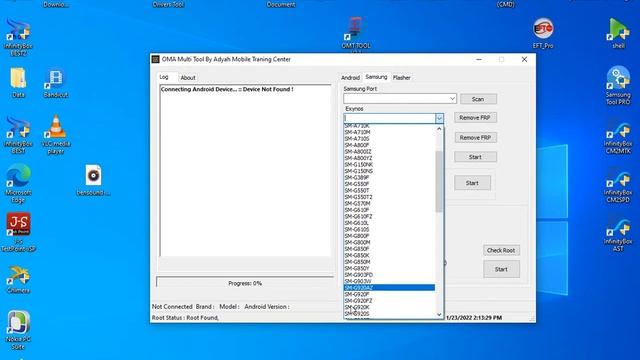The height and width of the screenshot is (360, 640).
Task: Choose SM-G850Y in the list
Action: point(389,268)
